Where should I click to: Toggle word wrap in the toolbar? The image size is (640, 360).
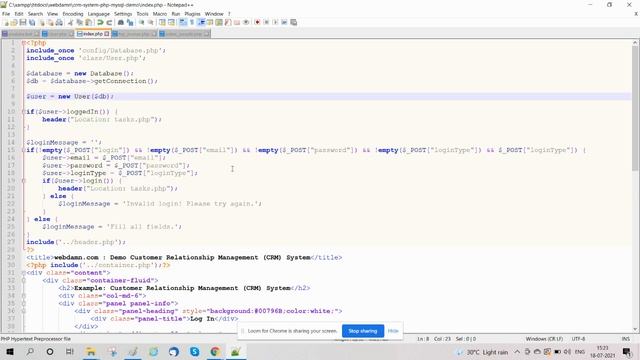click(x=183, y=22)
